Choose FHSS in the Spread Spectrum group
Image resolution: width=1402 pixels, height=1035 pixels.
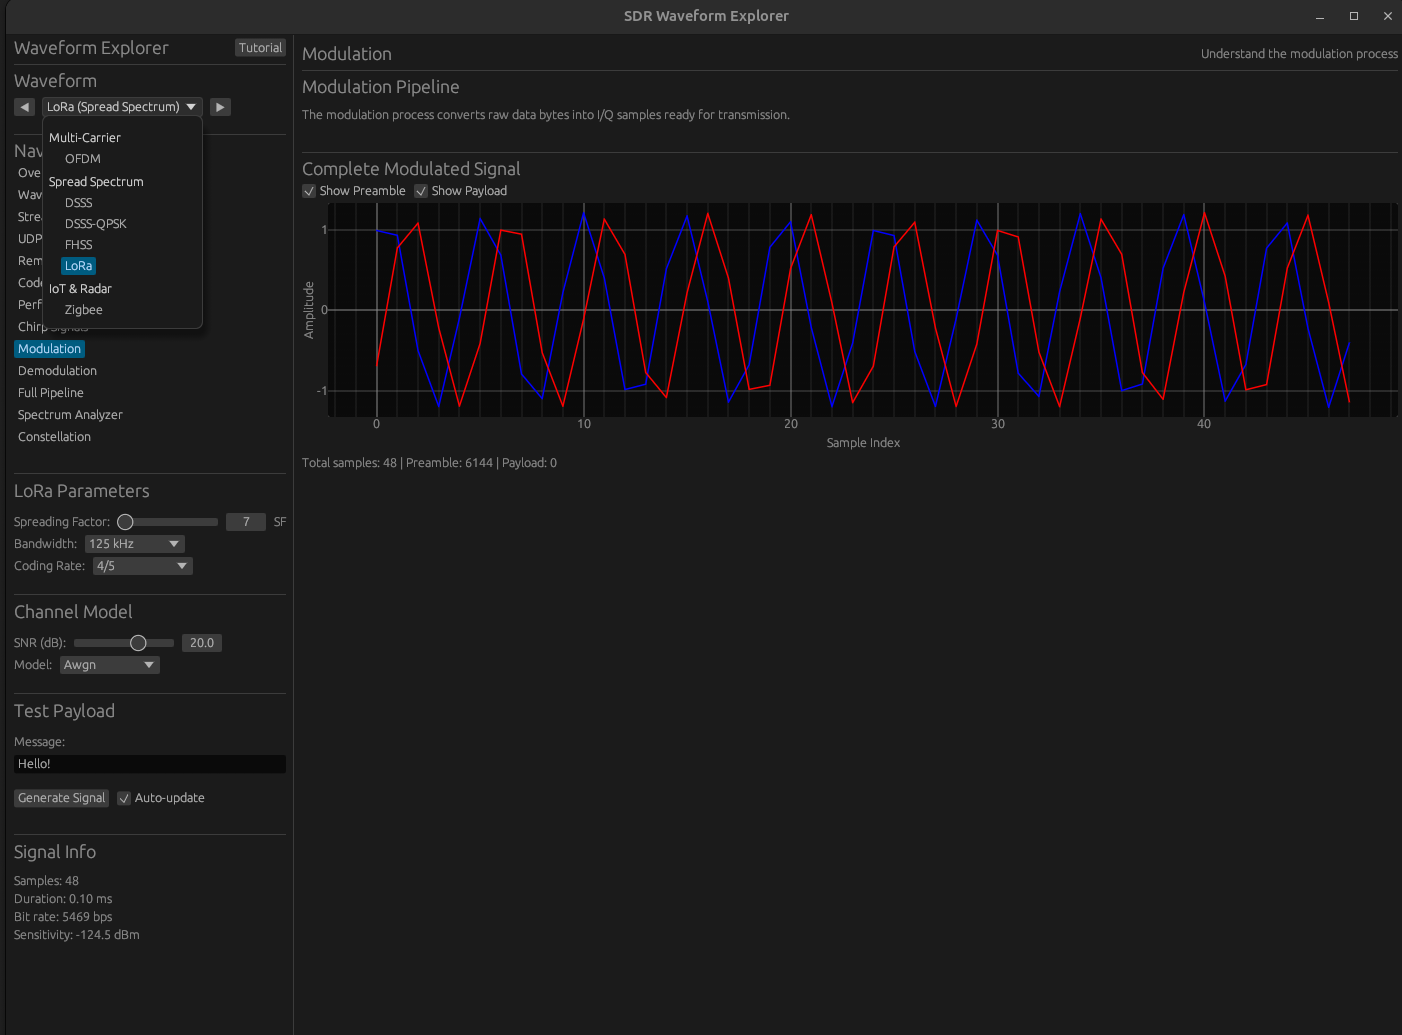click(x=78, y=244)
